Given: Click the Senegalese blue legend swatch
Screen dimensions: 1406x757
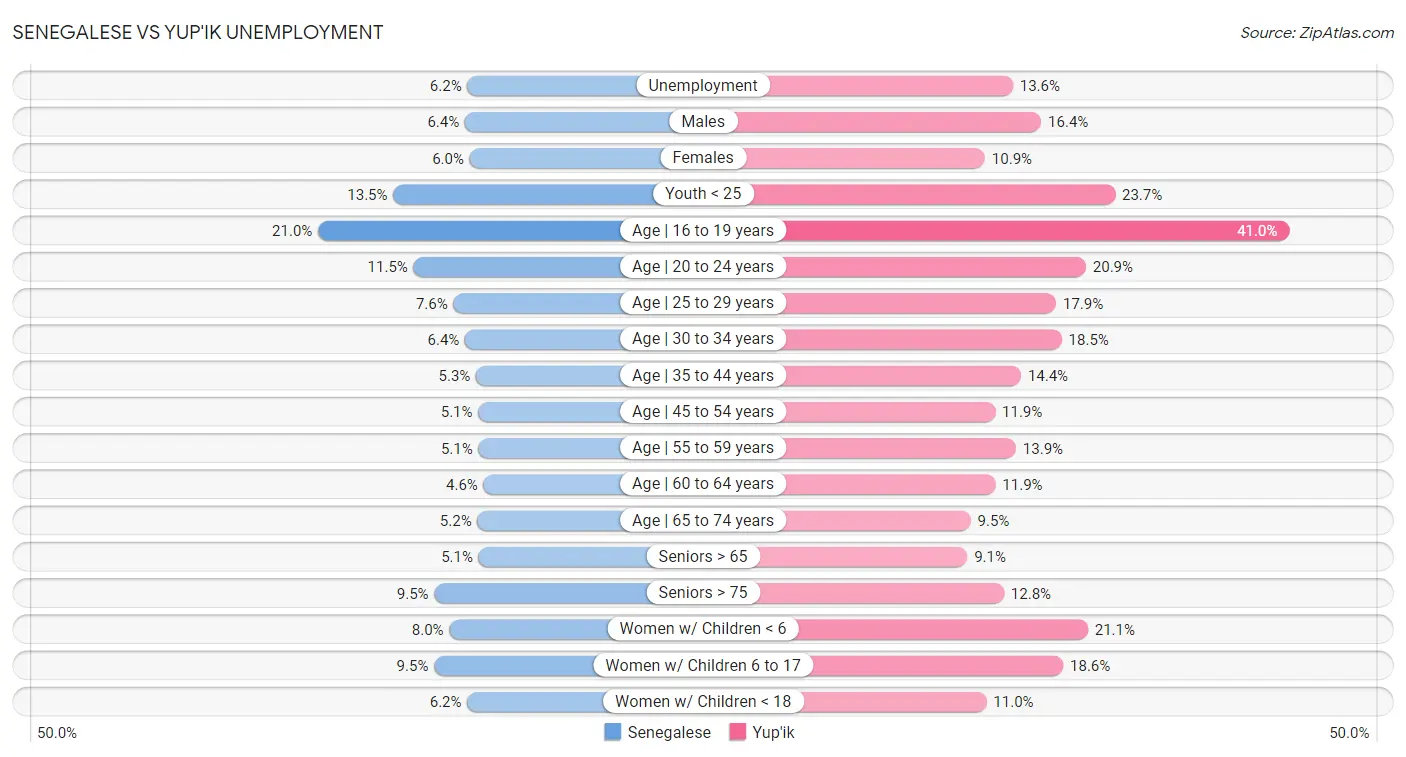Looking at the screenshot, I should coord(613,732).
